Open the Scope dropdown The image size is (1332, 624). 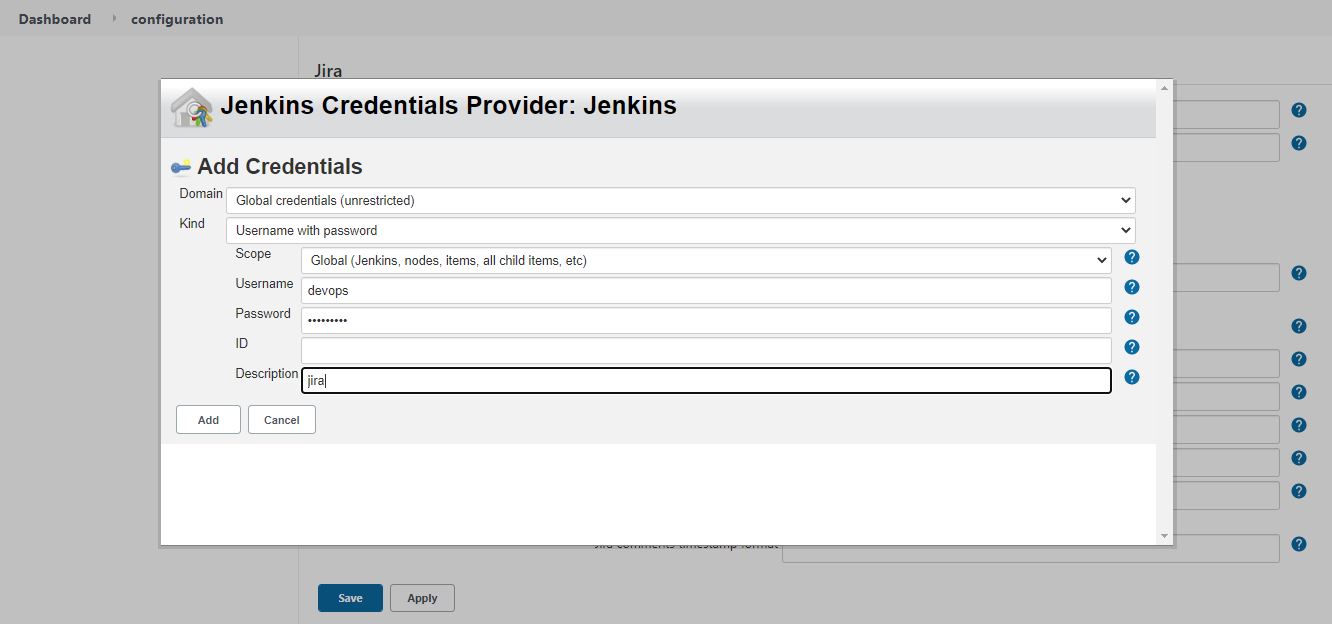tap(706, 260)
